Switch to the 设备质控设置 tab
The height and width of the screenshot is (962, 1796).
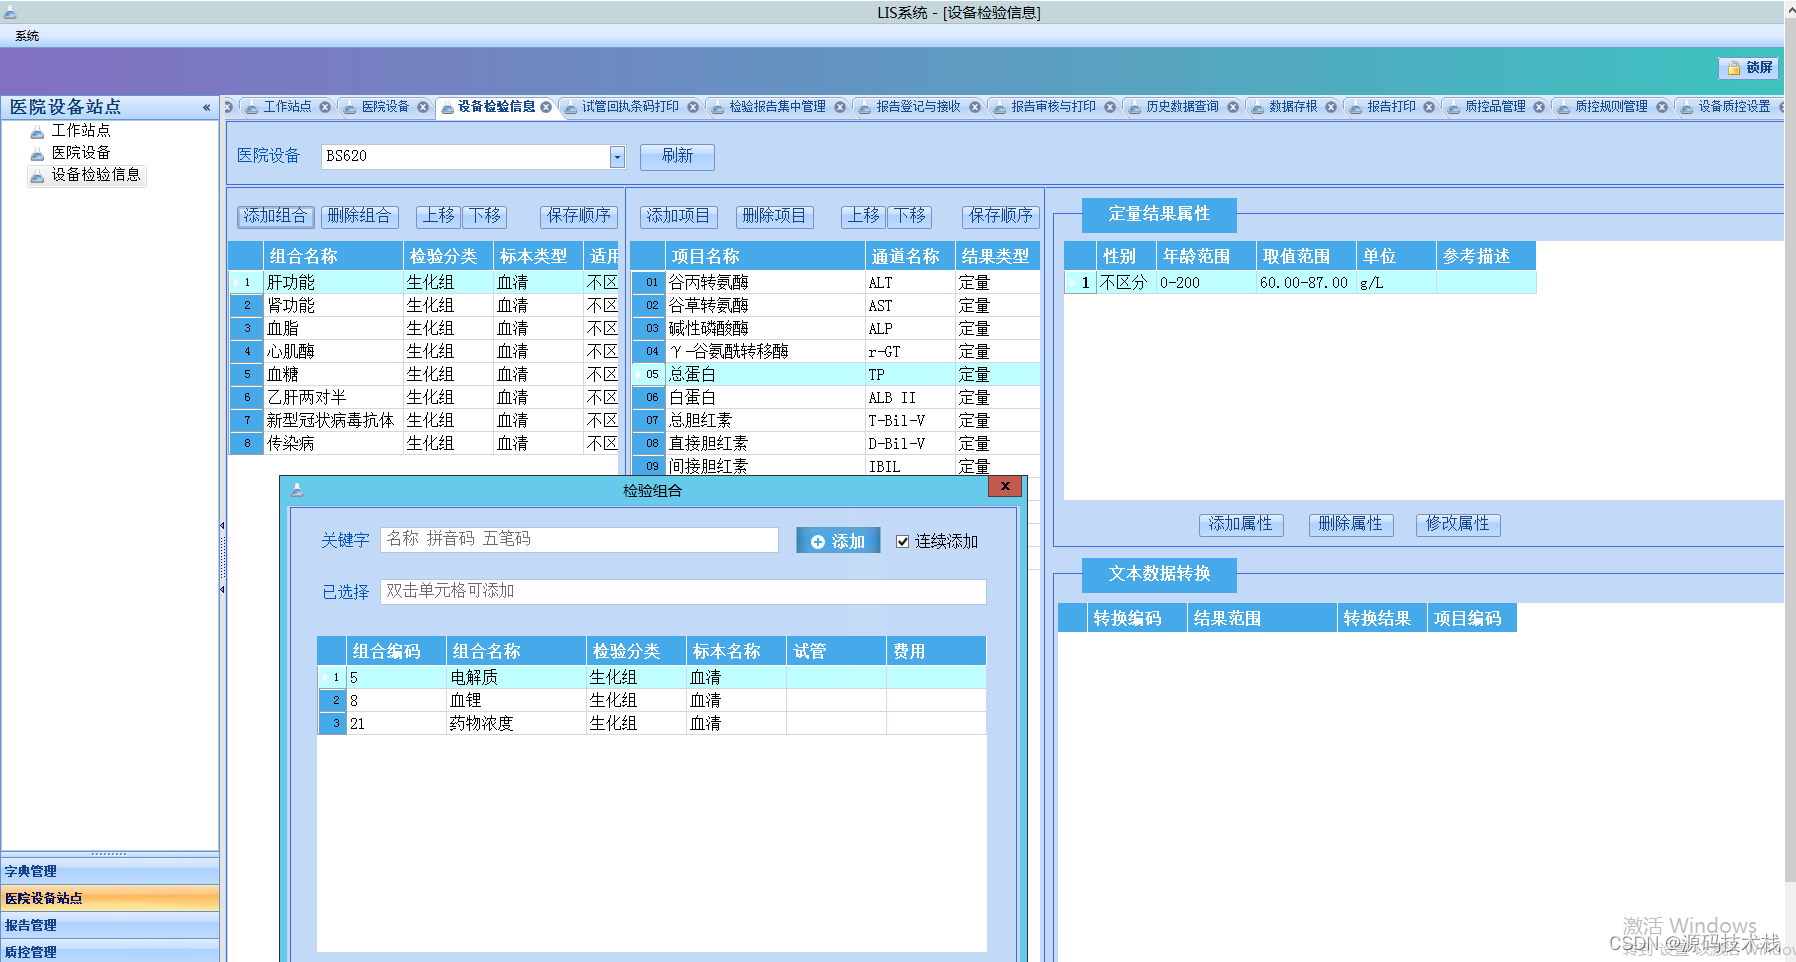tap(1734, 107)
